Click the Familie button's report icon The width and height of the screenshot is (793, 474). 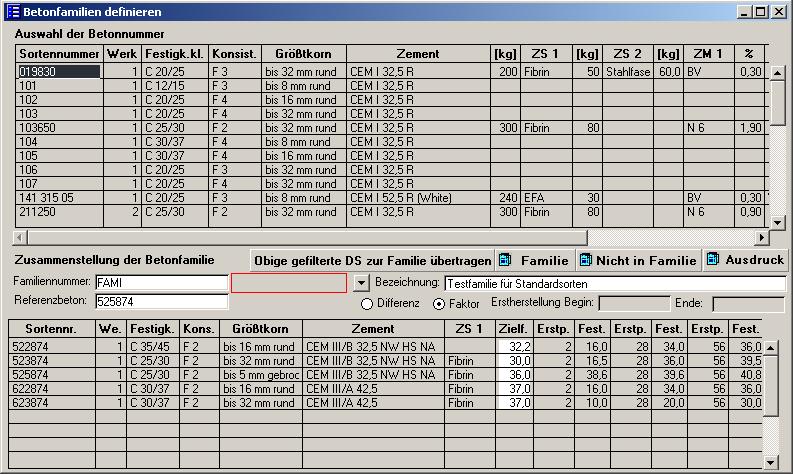tap(506, 260)
